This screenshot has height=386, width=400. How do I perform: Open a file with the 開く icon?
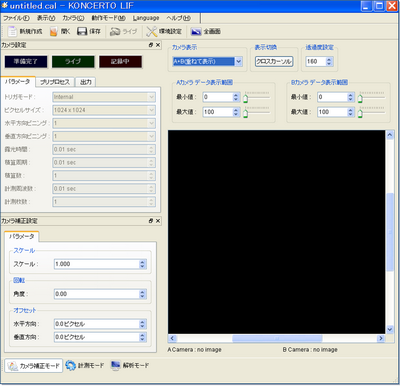pyautogui.click(x=54, y=32)
